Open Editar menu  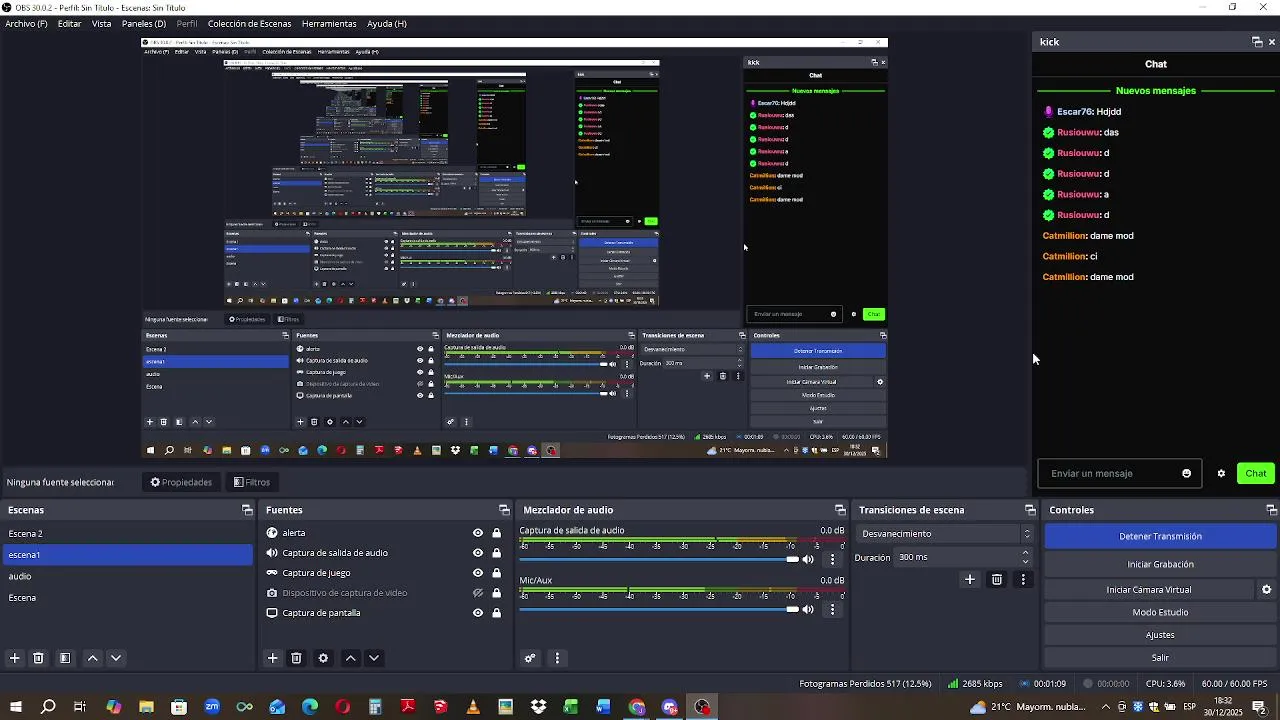click(x=69, y=23)
